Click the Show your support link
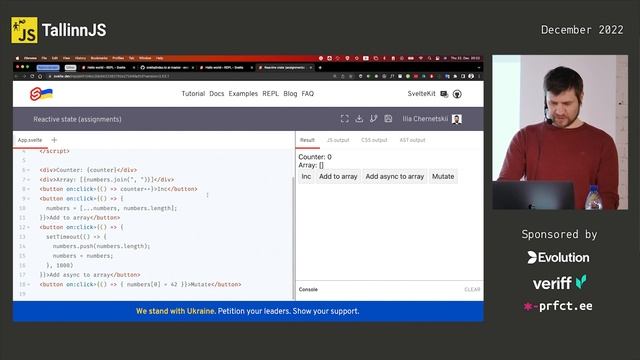 pyautogui.click(x=326, y=311)
